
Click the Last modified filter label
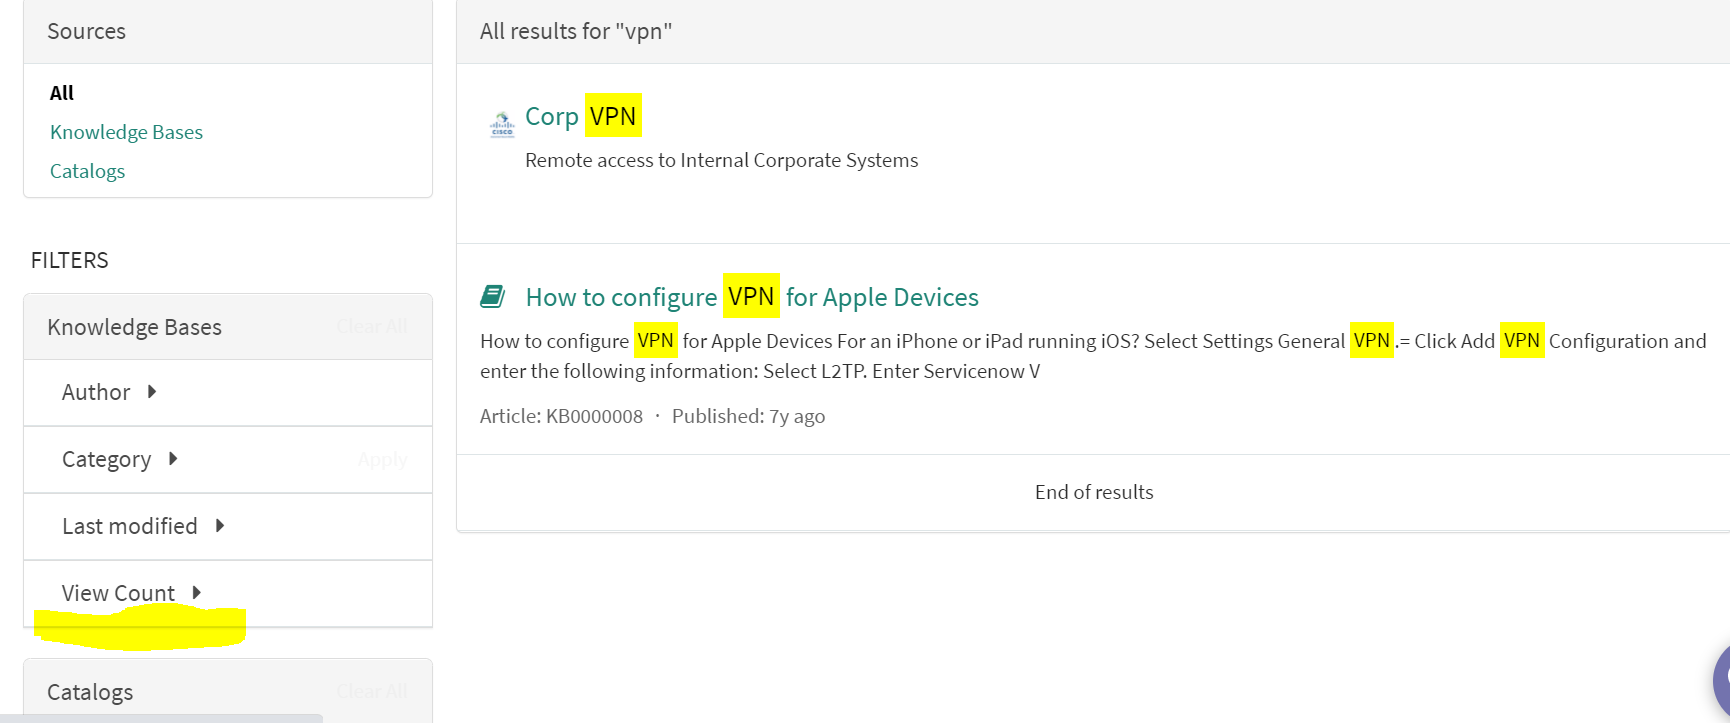pos(130,526)
